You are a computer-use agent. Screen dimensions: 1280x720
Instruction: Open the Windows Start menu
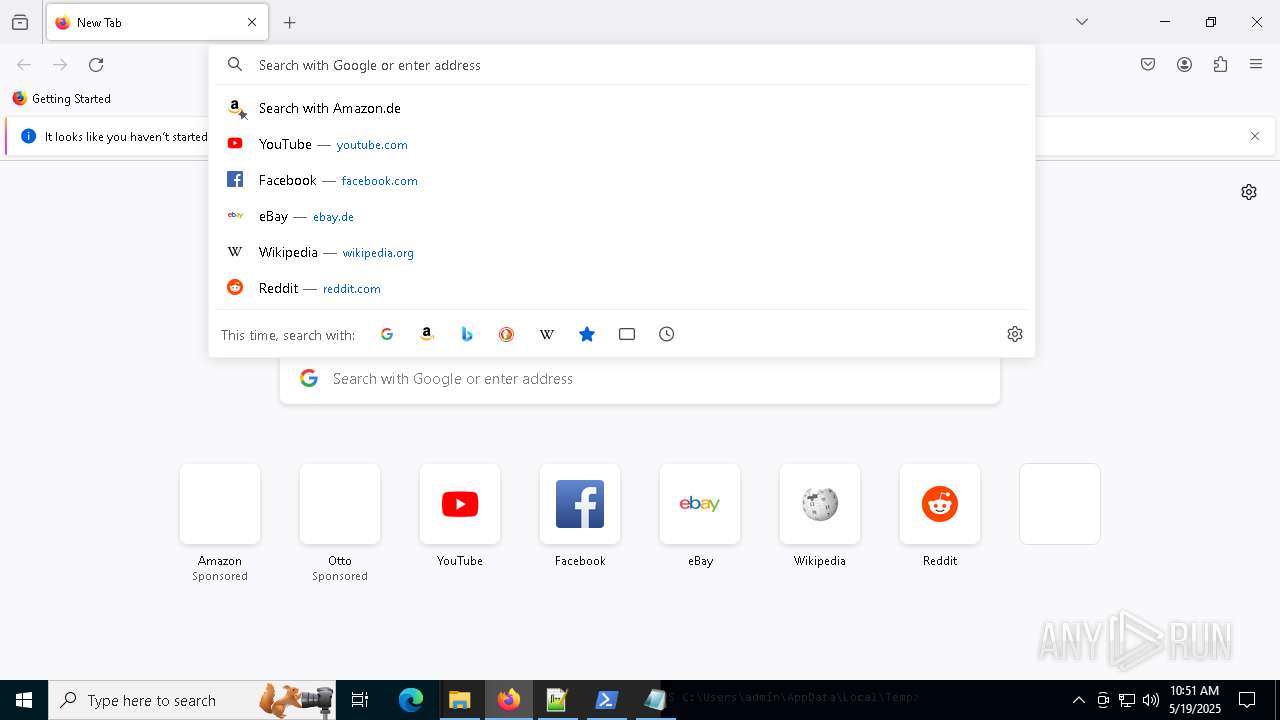point(24,700)
